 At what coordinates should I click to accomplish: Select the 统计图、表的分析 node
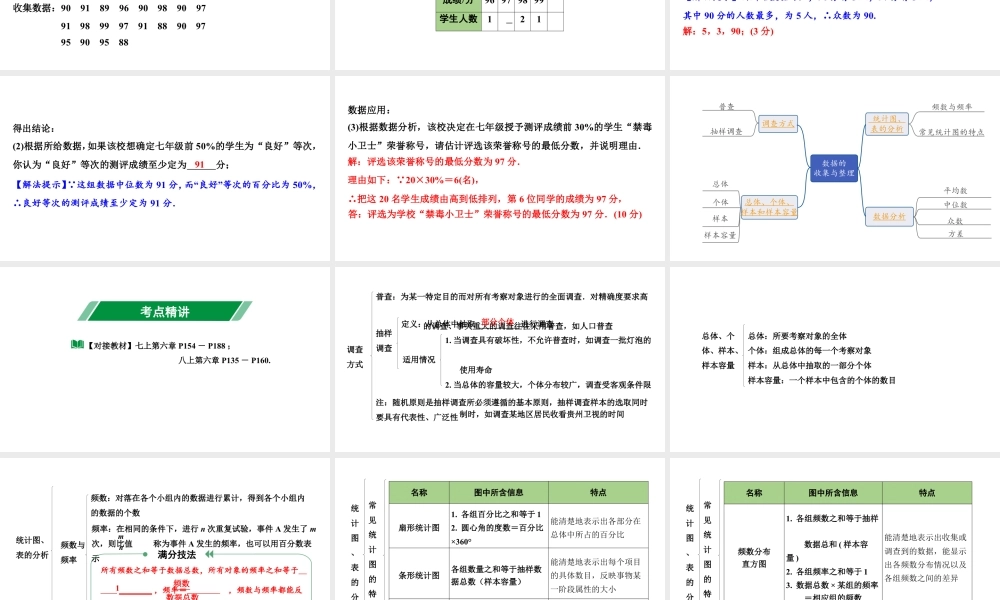click(x=888, y=123)
